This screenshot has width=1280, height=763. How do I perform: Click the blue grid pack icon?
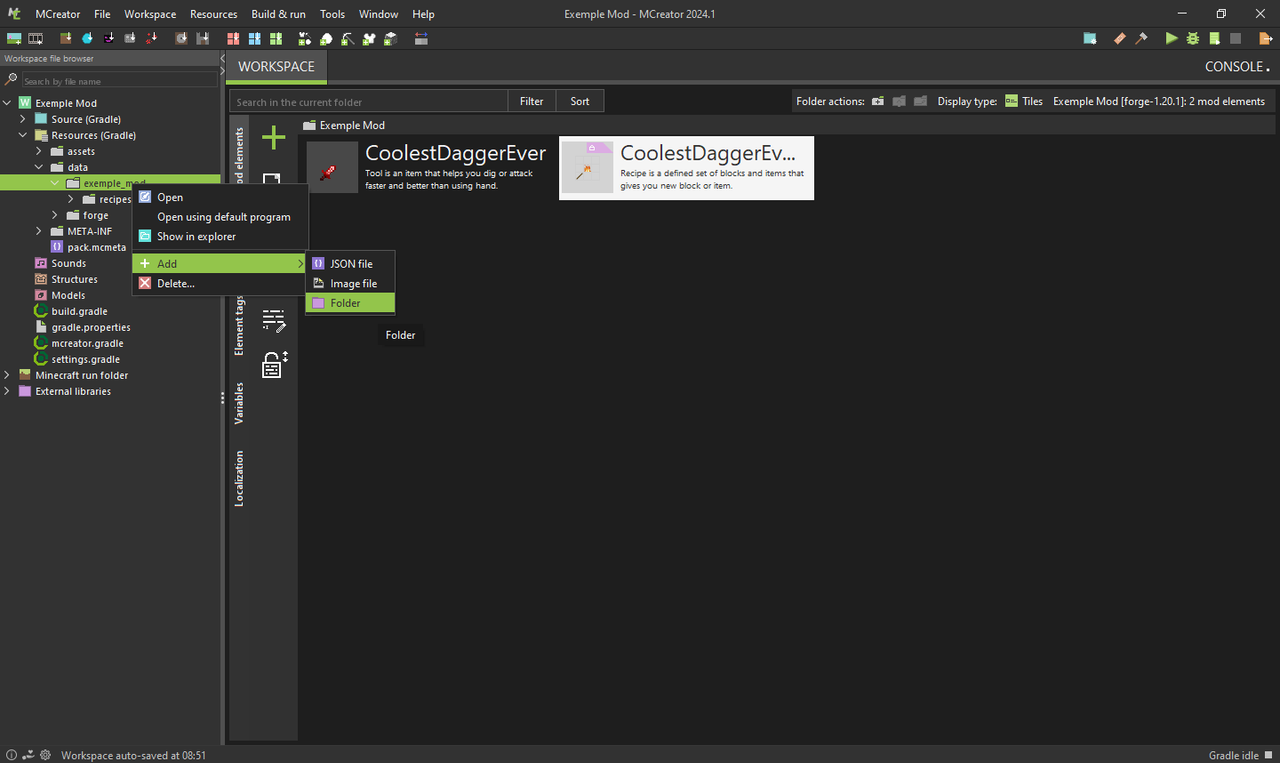point(254,38)
